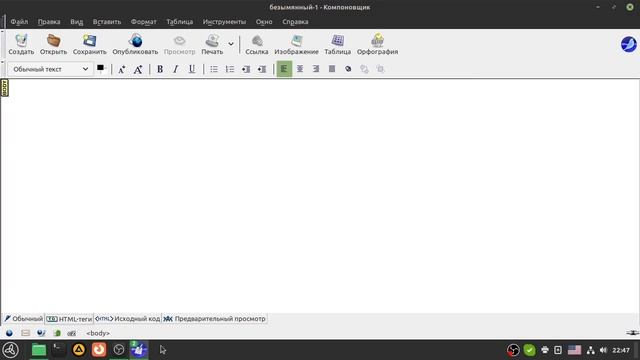Save the page with the Сохранить icon
Image resolution: width=640 pixels, height=360 pixels.
pyautogui.click(x=89, y=44)
